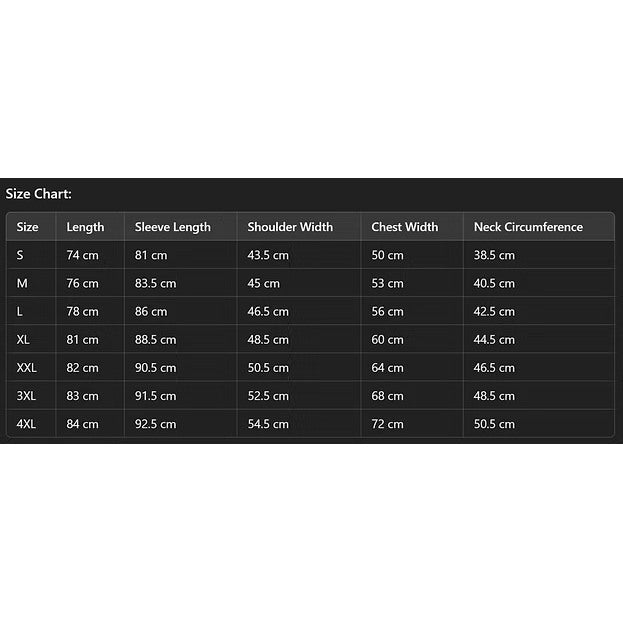Click the Neck Circumference column header
Screen dimensions: 623x623
528,227
